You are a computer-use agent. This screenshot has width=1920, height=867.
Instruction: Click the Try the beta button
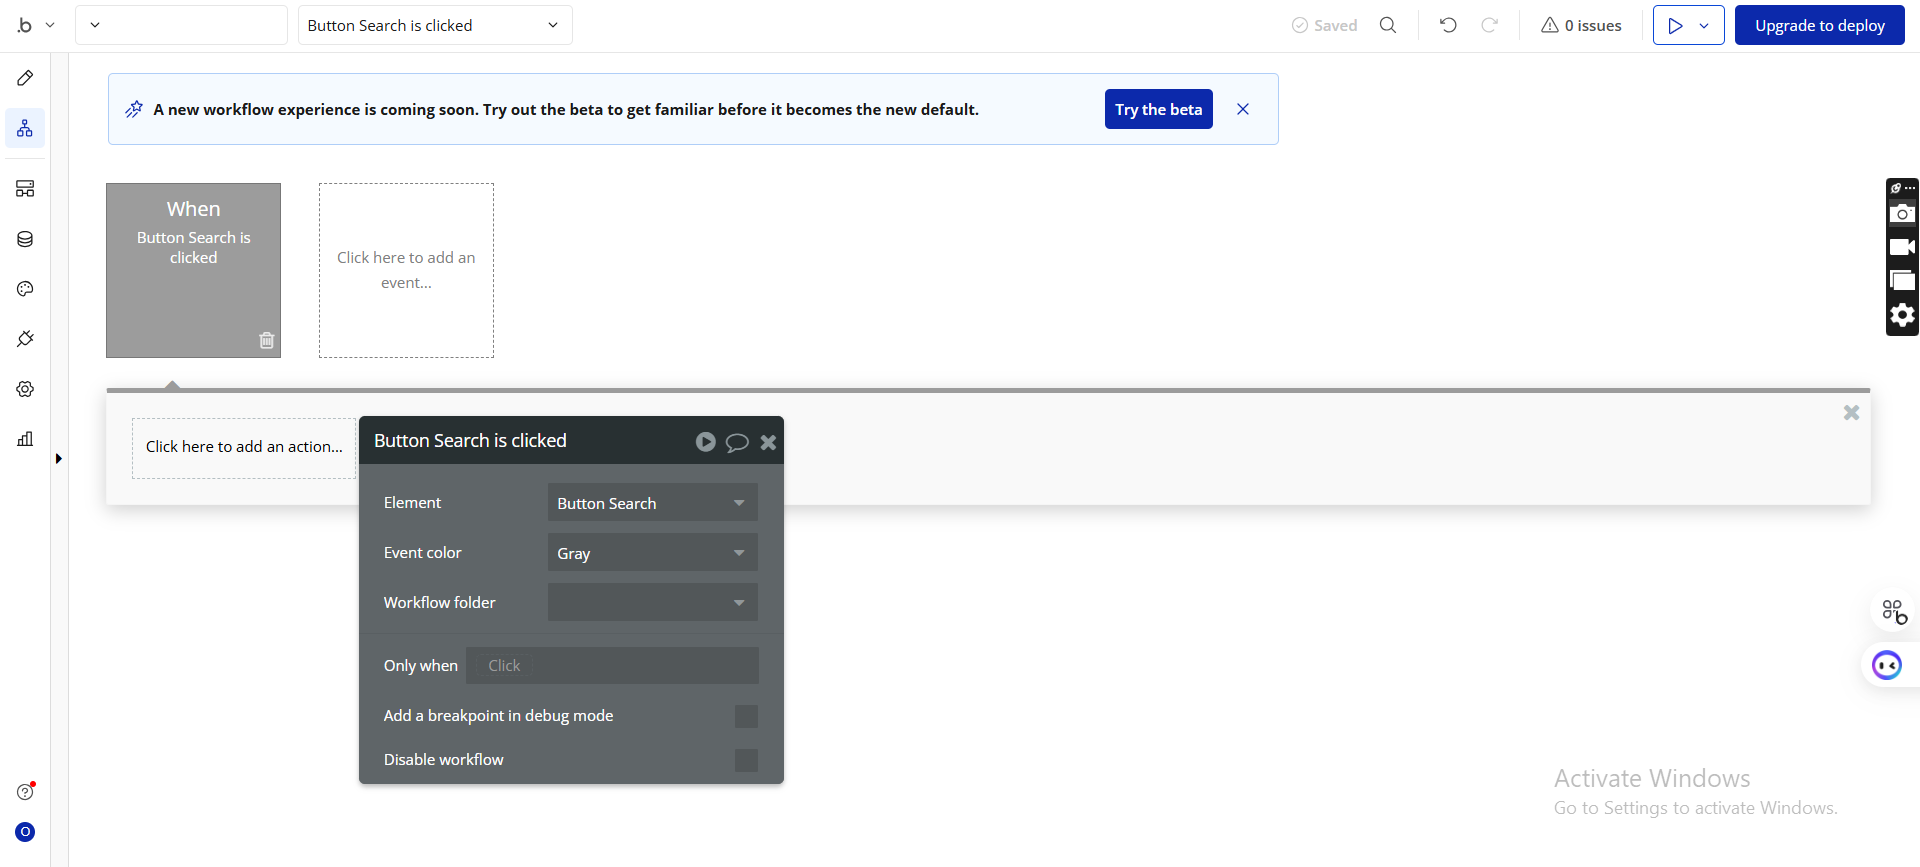point(1158,109)
